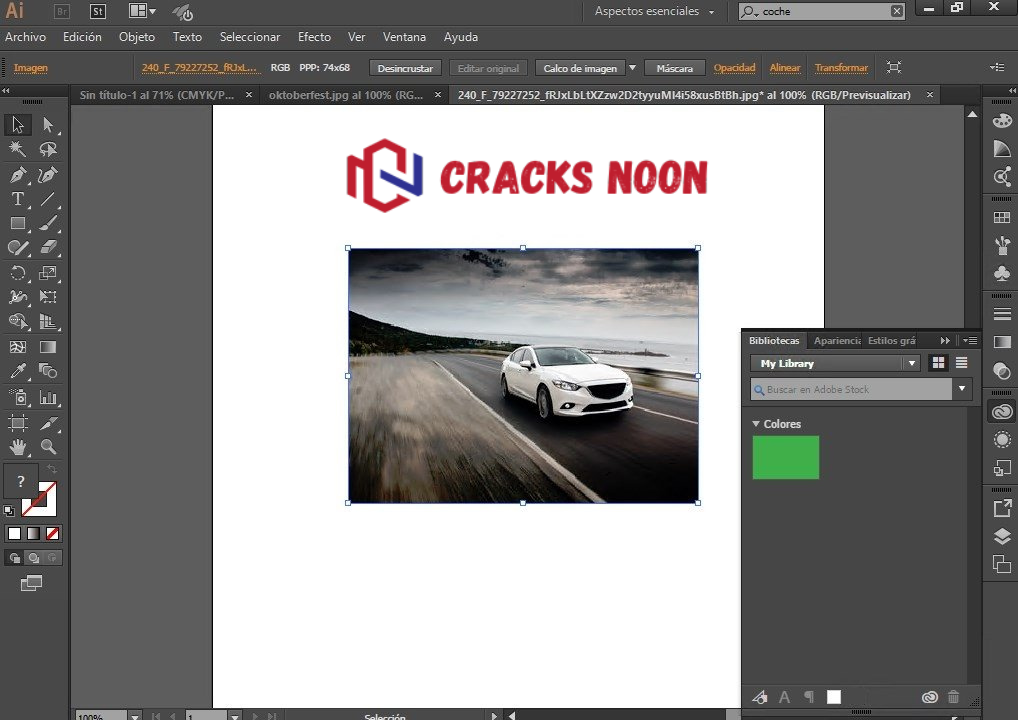Image resolution: width=1018 pixels, height=720 pixels.
Task: Activate the Type tool
Action: [x=18, y=199]
